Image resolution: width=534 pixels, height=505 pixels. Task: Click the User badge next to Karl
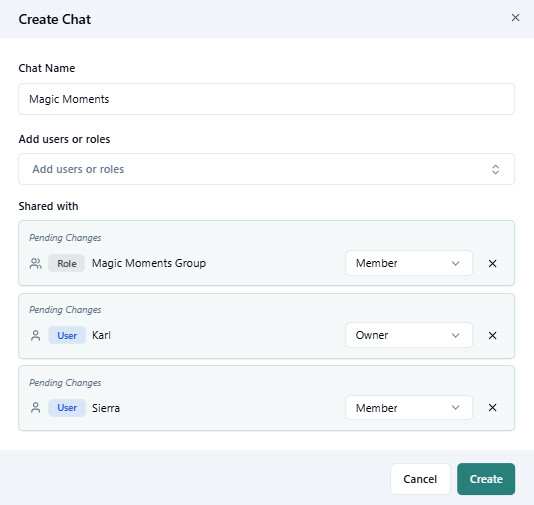pos(67,335)
